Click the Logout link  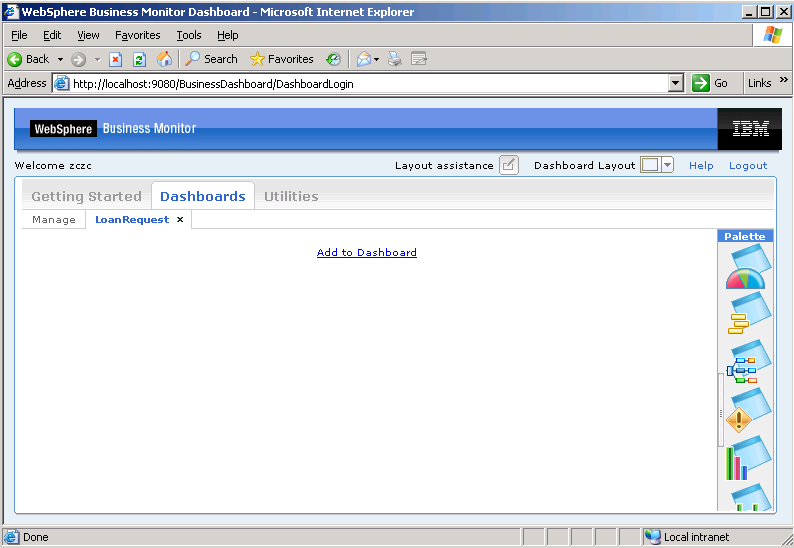tap(748, 165)
